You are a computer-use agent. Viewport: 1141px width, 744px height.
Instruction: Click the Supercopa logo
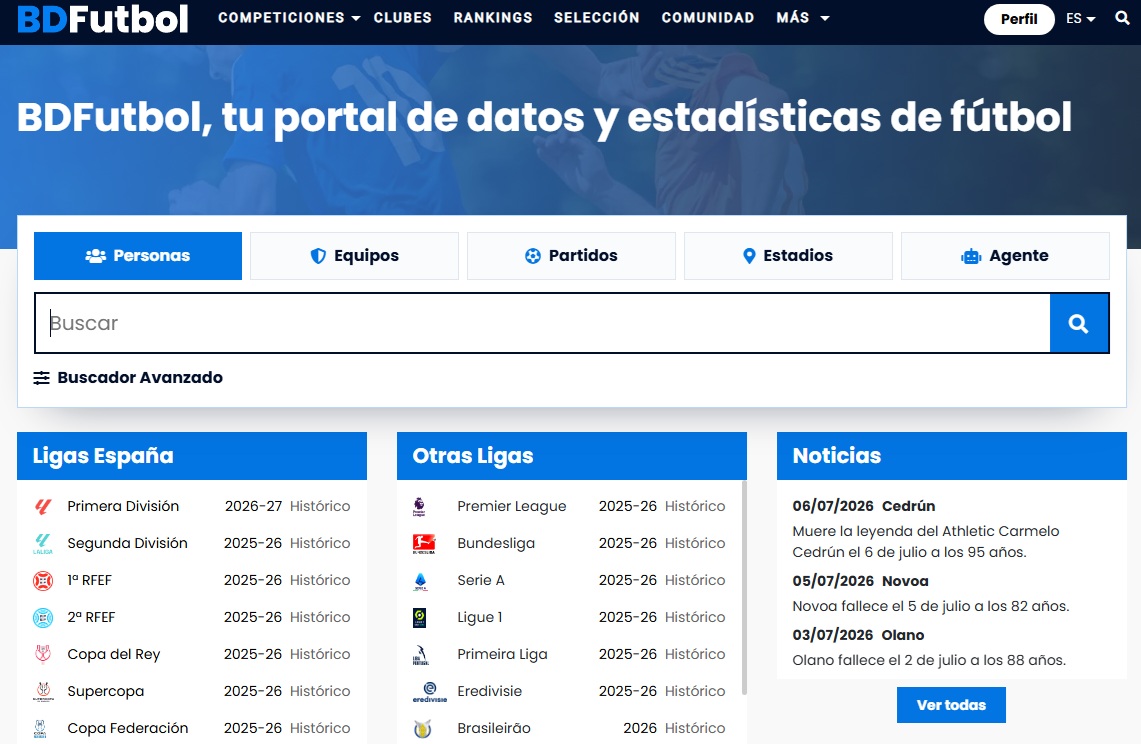tap(43, 692)
